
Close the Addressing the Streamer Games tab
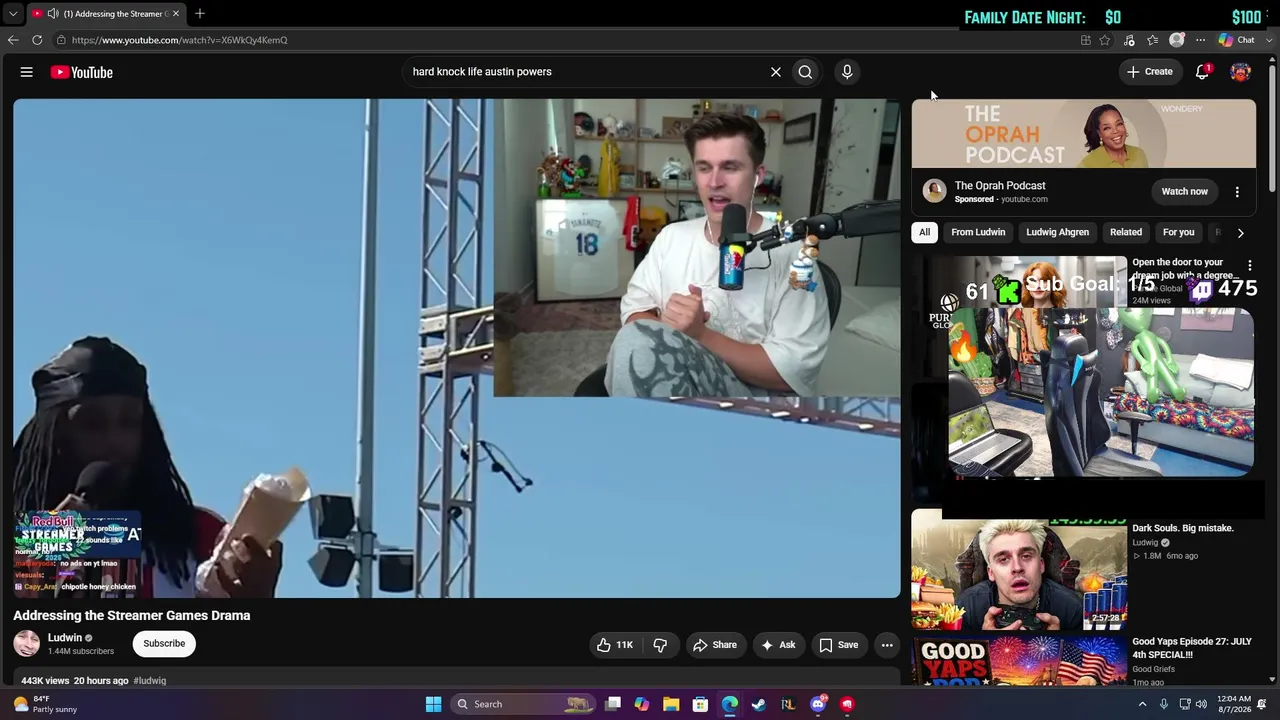[x=176, y=14]
